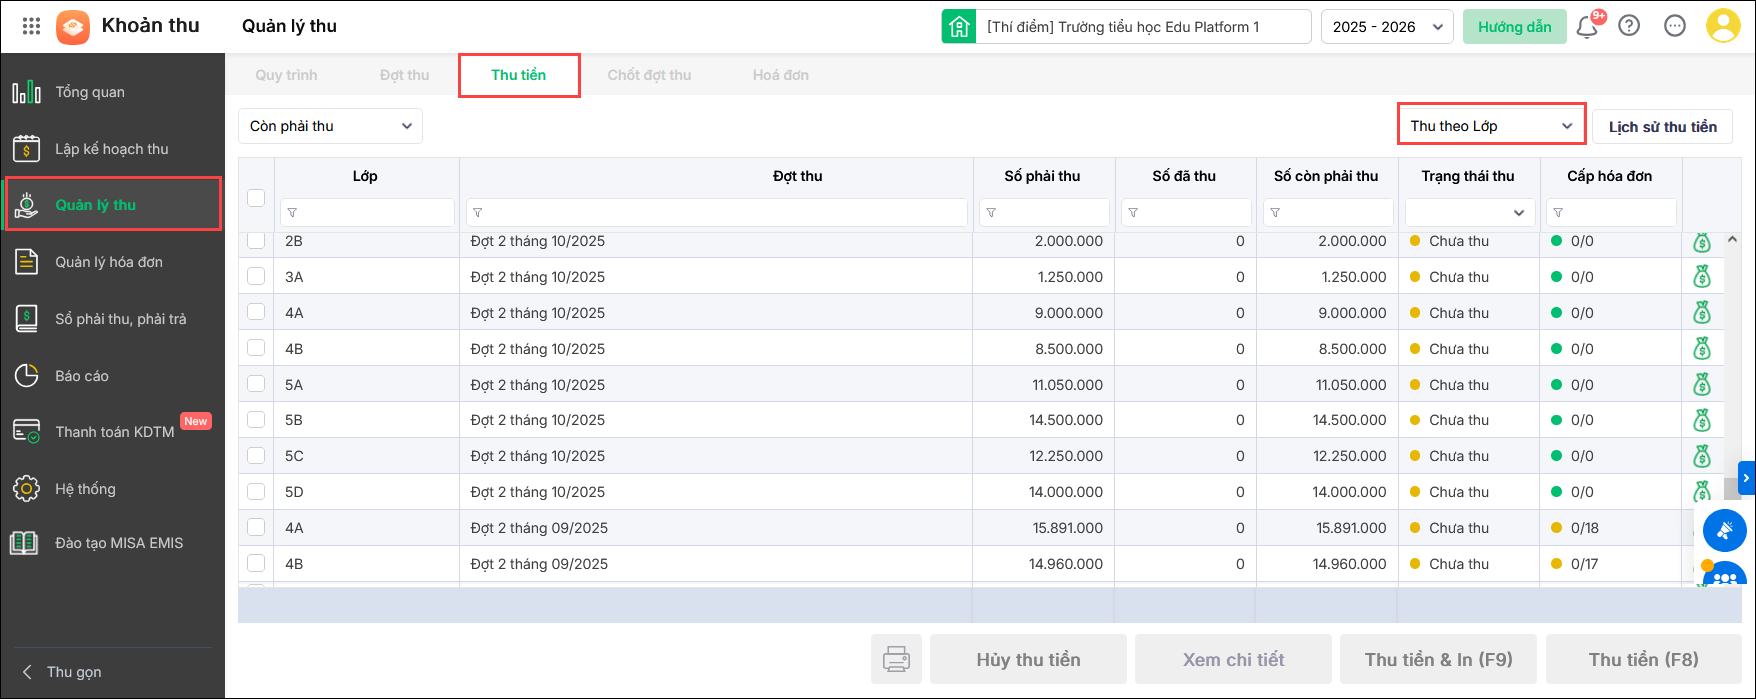Viewport: 1756px width, 699px height.
Task: Click the 'Lịch sử thu tiền' button
Action: [x=1662, y=127]
